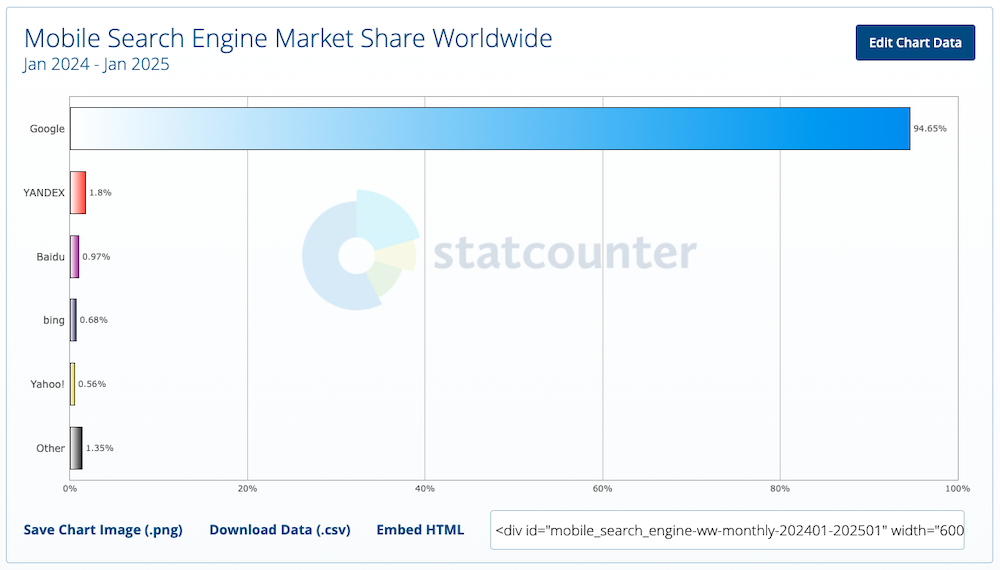Click the 60% axis tick label
The width and height of the screenshot is (1000, 570).
tap(602, 488)
